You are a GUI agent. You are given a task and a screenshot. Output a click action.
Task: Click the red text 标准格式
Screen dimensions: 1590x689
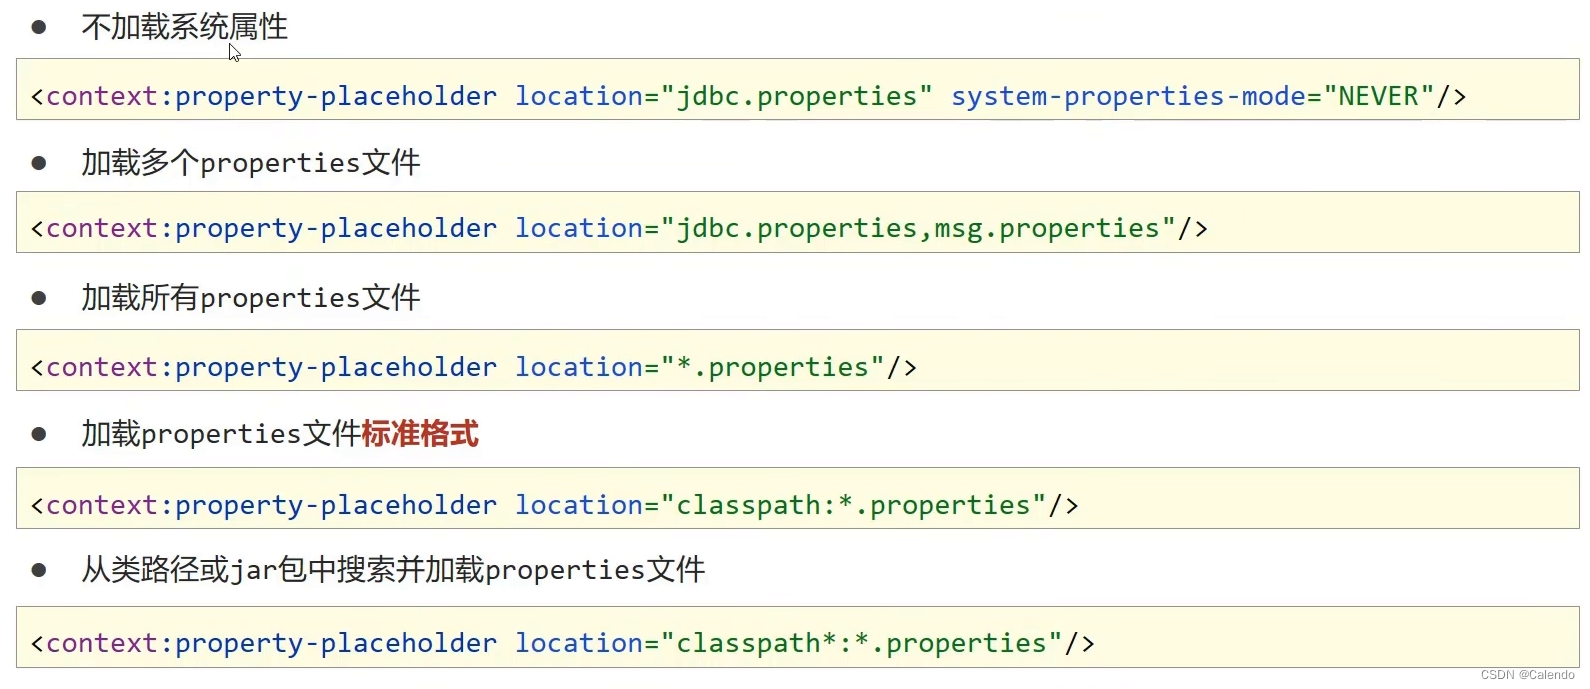pos(420,434)
